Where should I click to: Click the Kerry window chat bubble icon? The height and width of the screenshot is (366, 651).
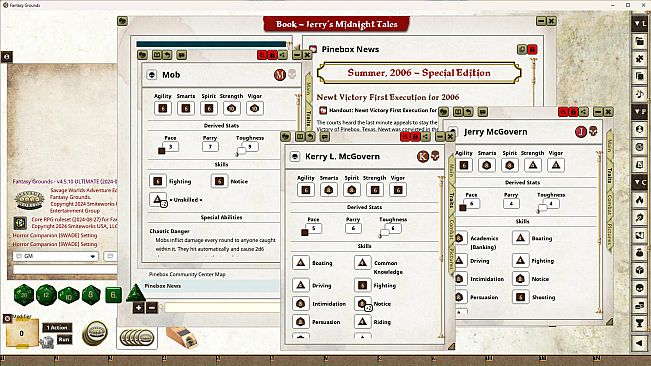coord(325,137)
